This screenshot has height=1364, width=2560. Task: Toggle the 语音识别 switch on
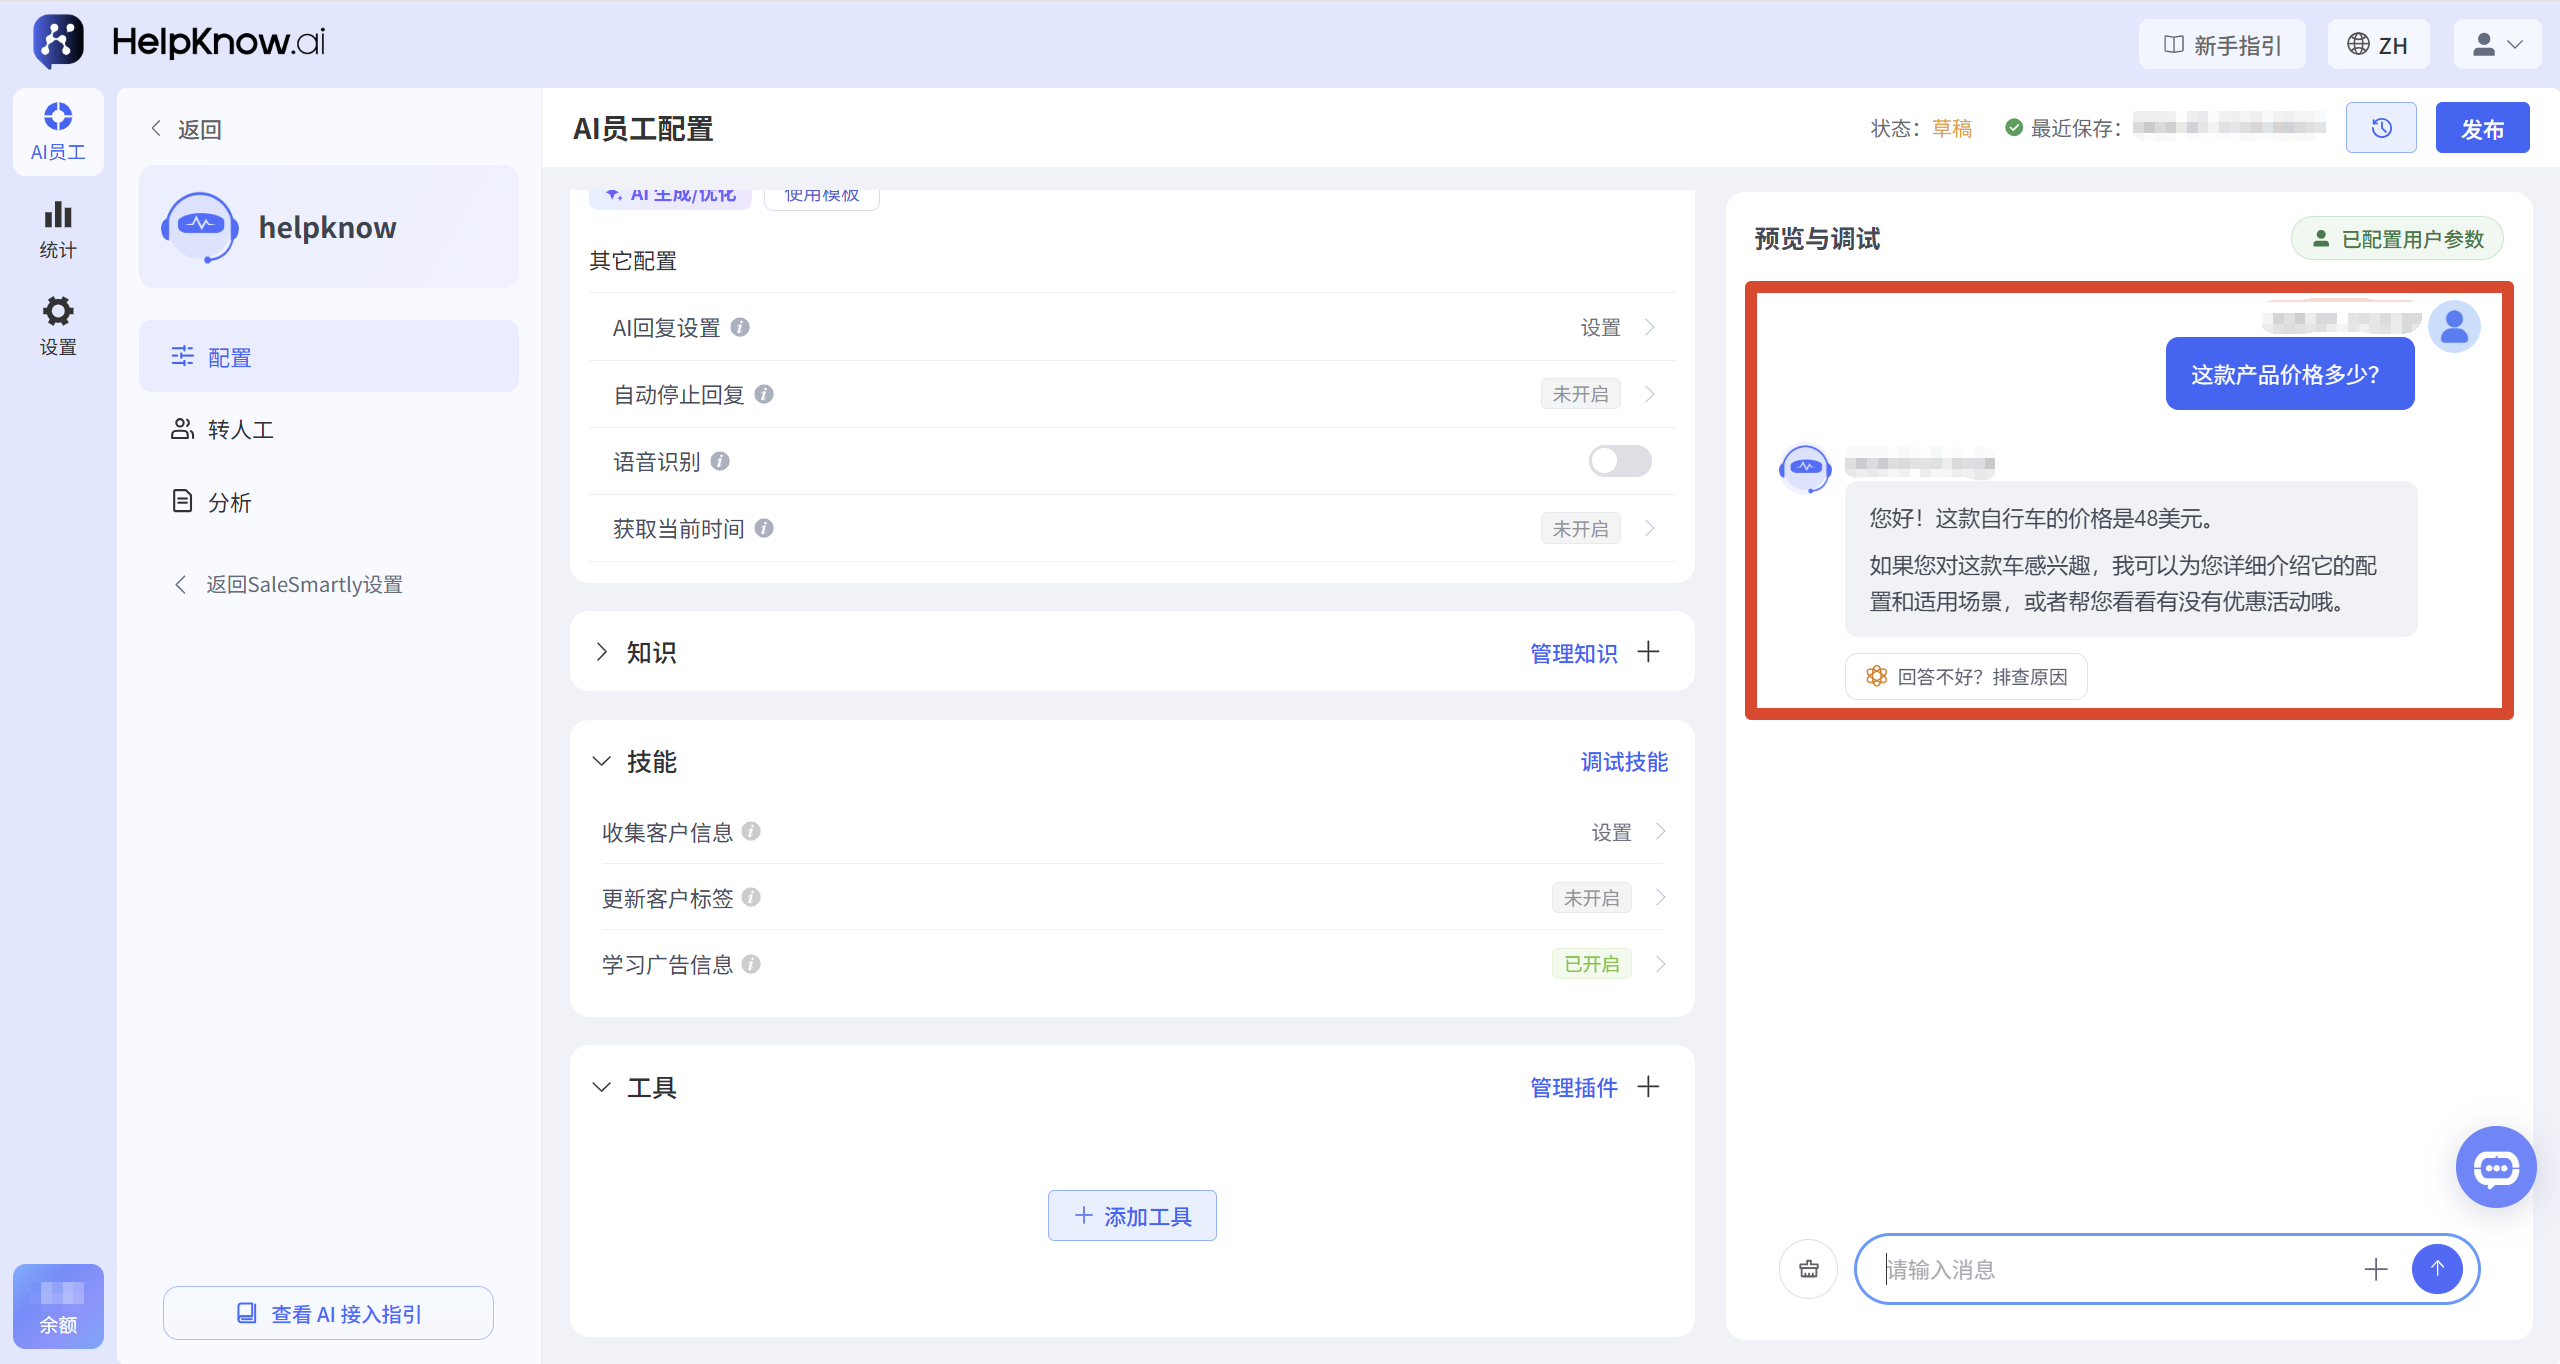1620,461
